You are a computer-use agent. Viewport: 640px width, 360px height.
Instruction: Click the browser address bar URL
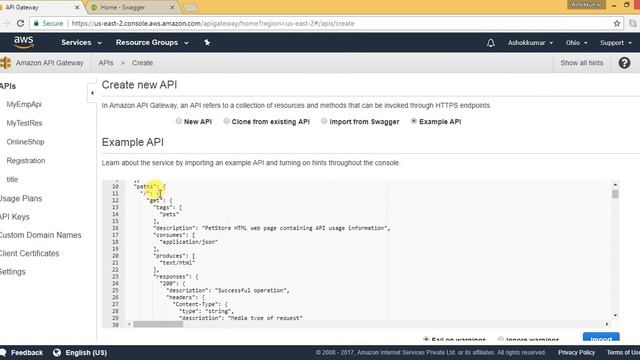click(x=213, y=24)
